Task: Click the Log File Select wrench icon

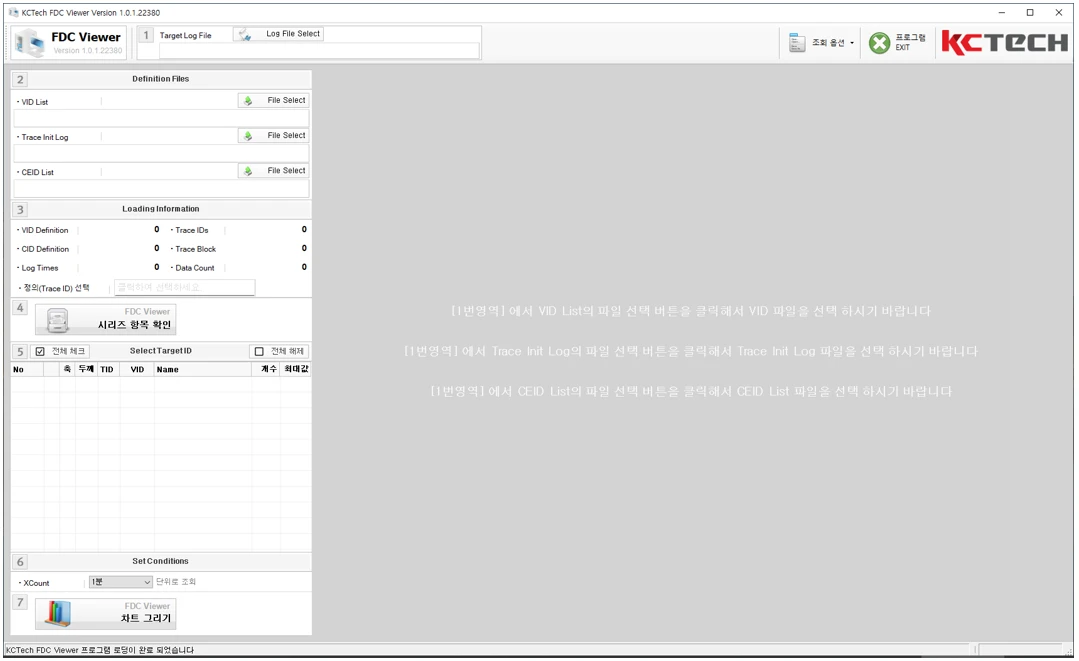Action: point(245,34)
